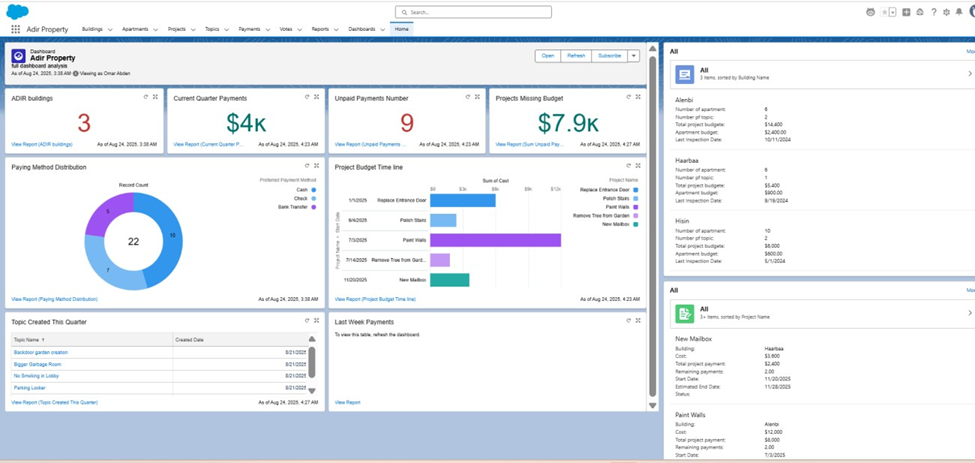Expand the Unpaid Payments Number widget
This screenshot has height=463, width=975.
pos(477,97)
